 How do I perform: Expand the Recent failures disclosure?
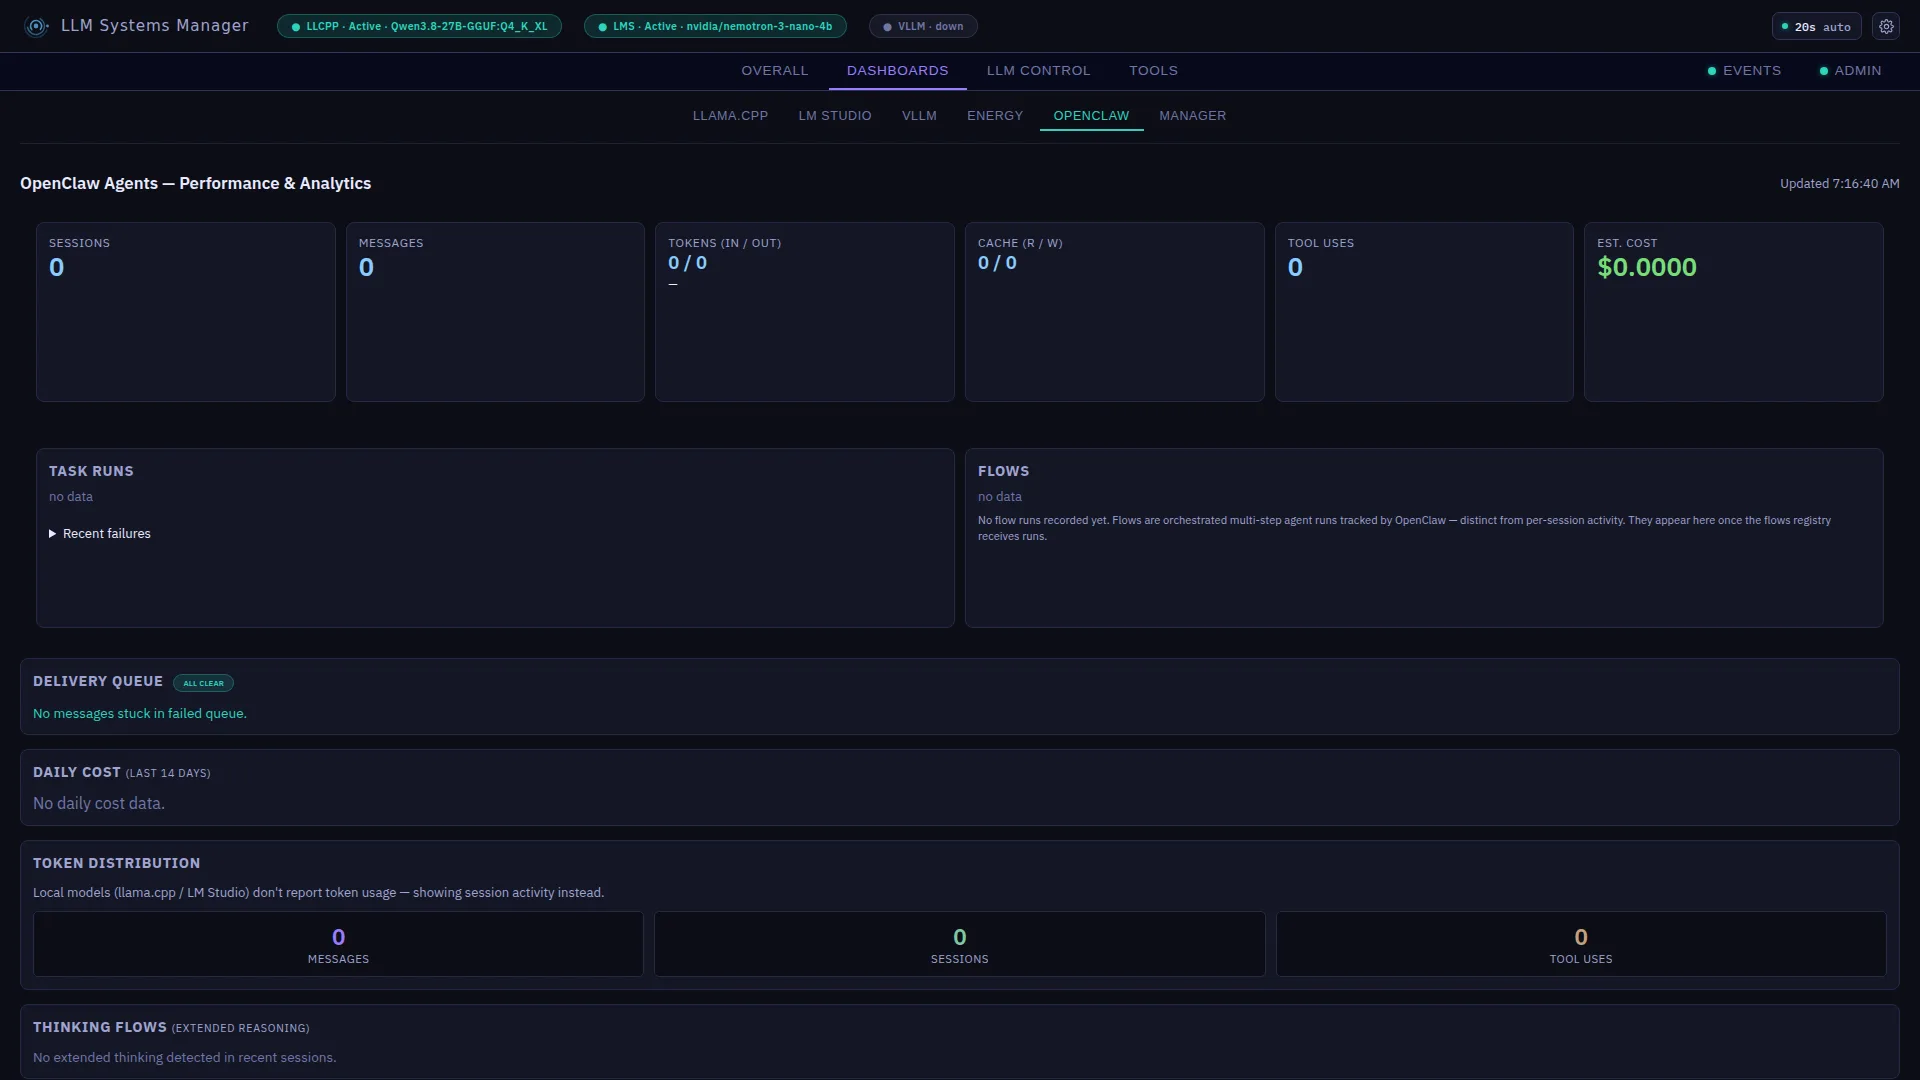pyautogui.click(x=100, y=534)
